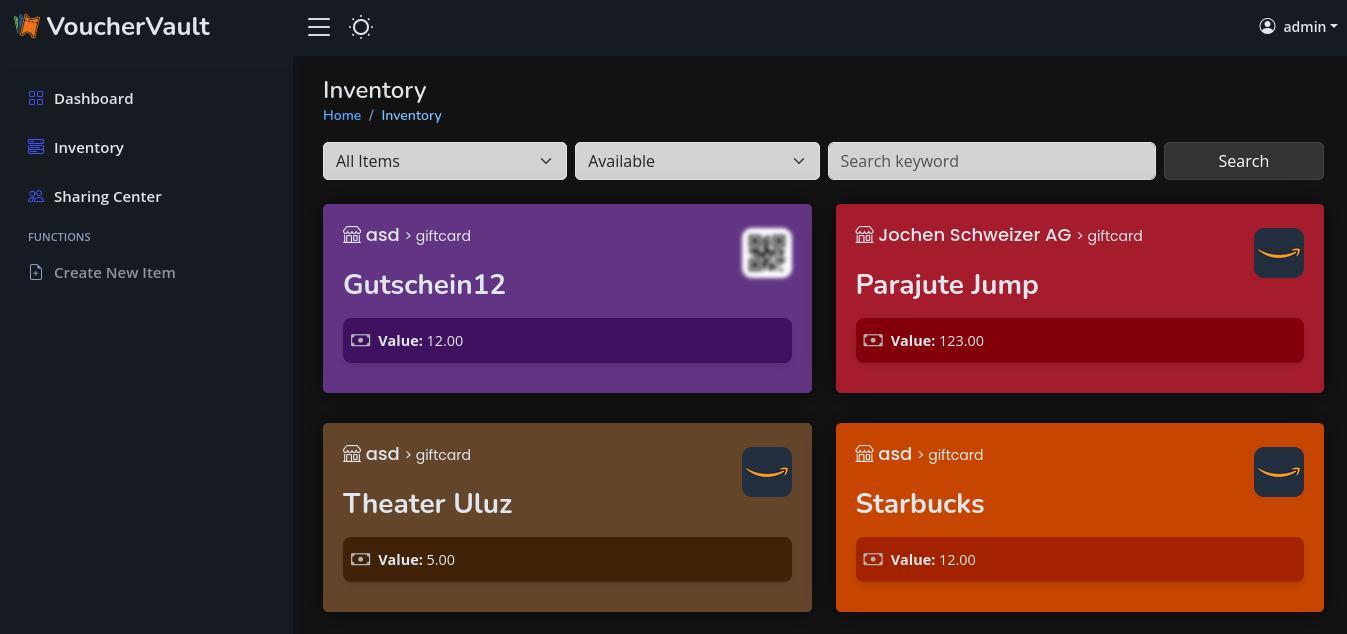The image size is (1347, 634).
Task: Open the Gutschein12 QR code thumbnail
Action: click(767, 253)
